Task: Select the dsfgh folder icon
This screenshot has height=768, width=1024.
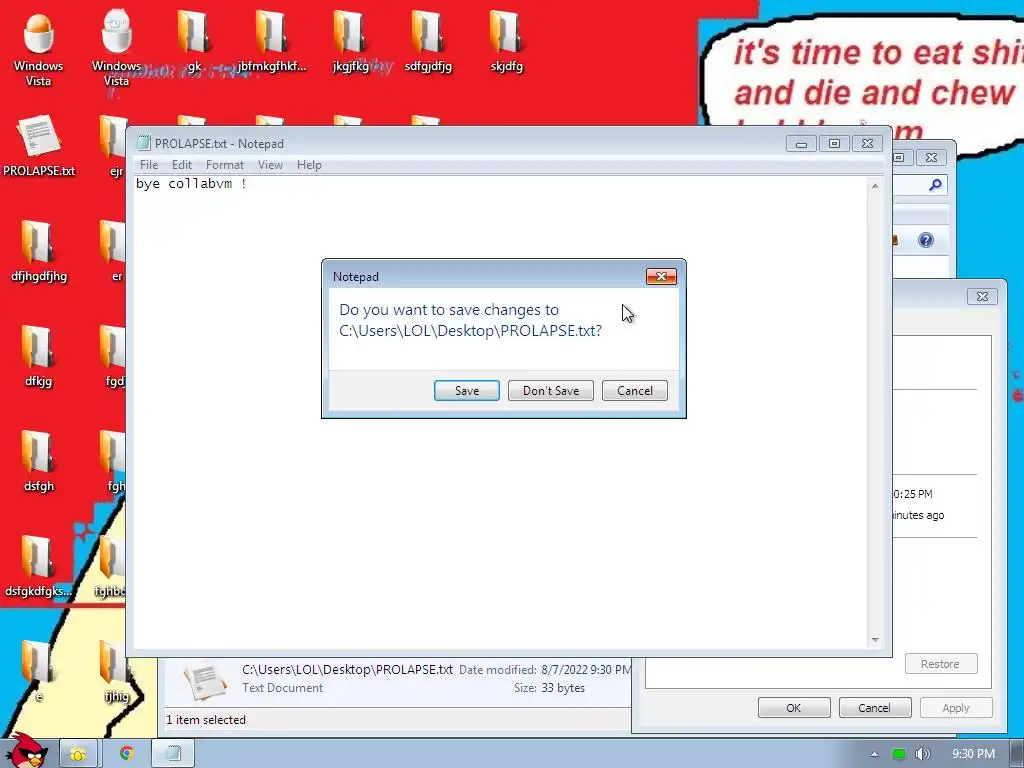Action: [39, 462]
